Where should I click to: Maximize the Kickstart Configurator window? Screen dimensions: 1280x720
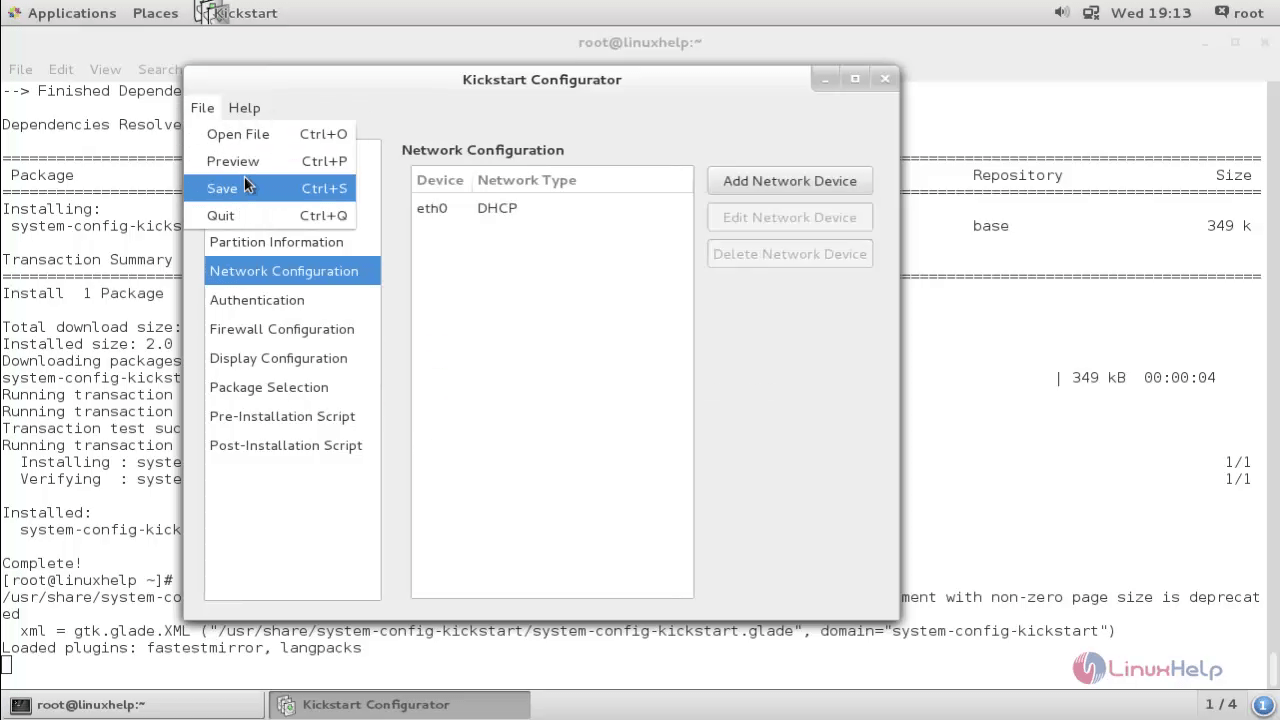[855, 79]
